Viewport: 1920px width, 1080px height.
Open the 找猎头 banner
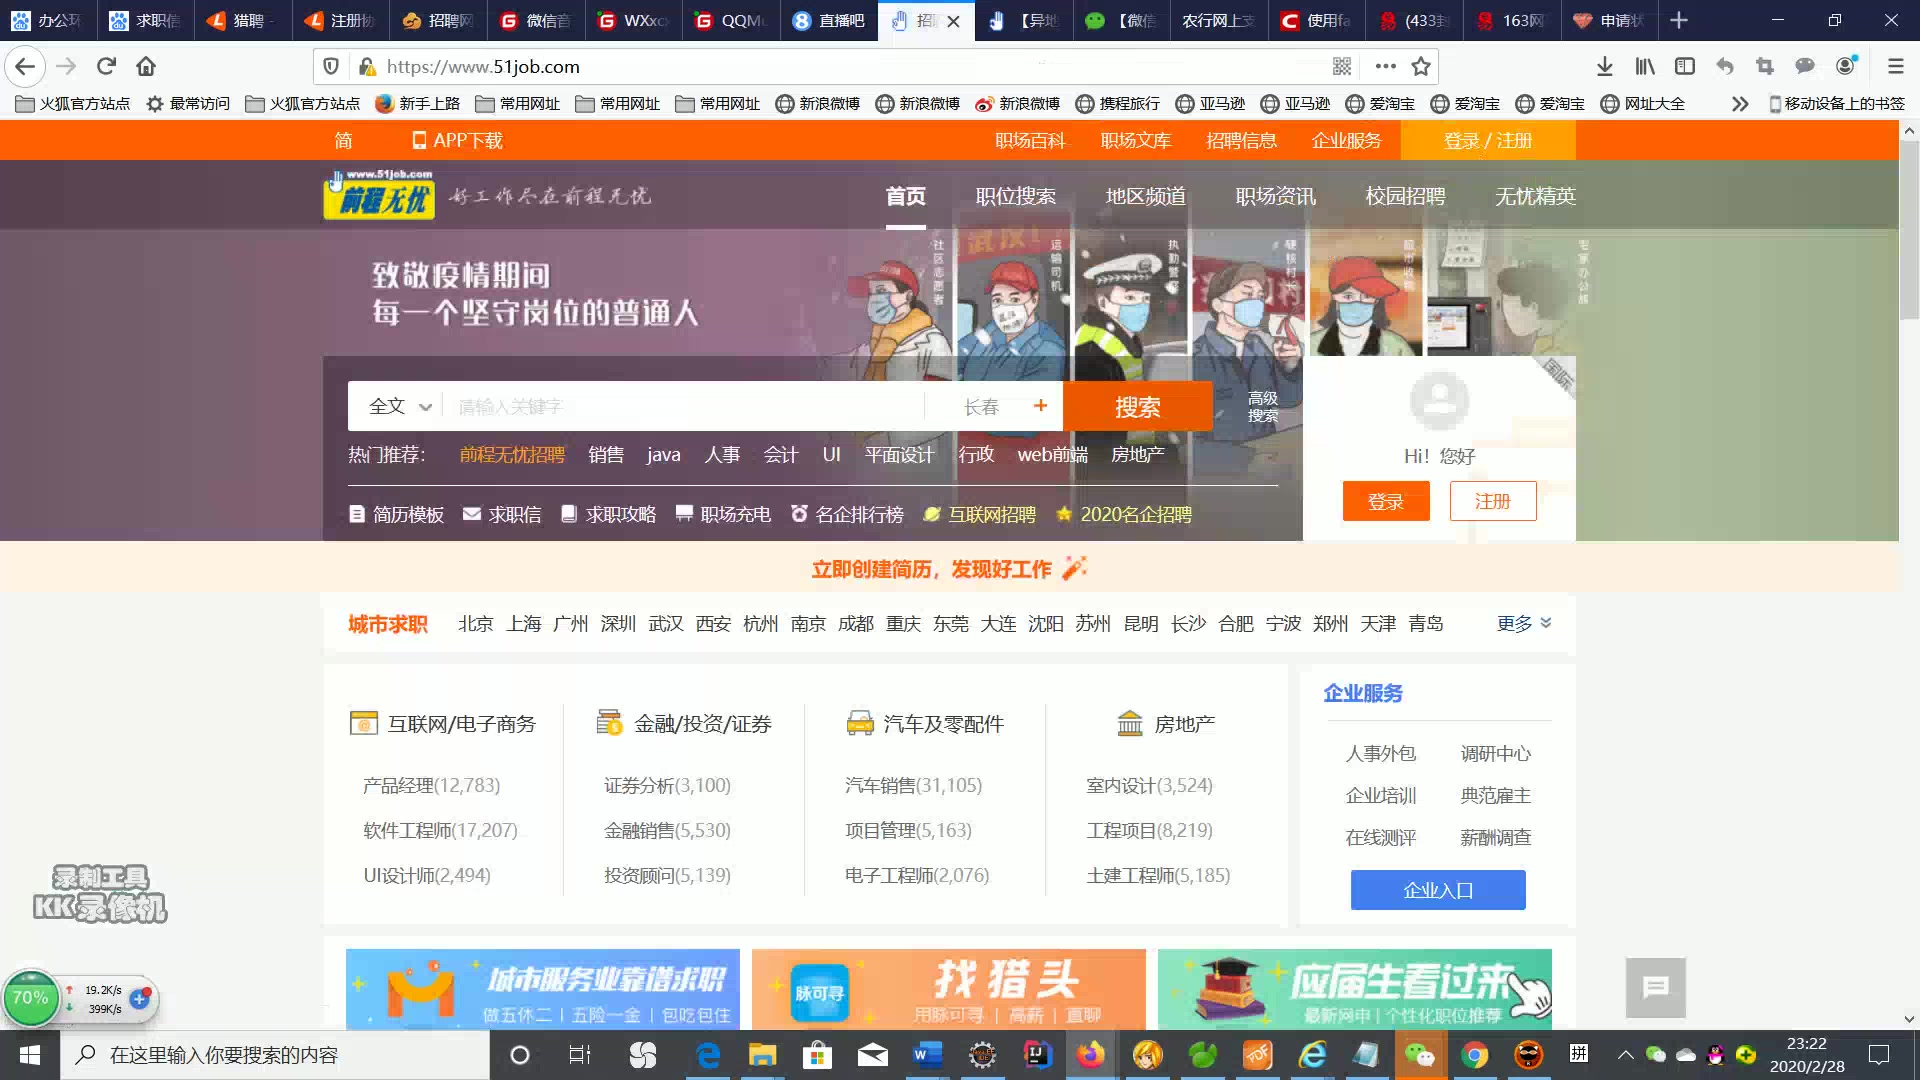point(948,989)
